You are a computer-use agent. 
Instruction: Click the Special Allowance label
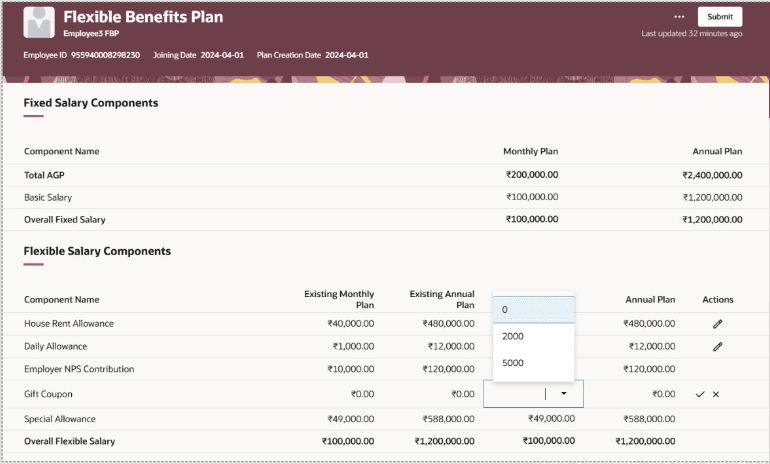click(x=60, y=419)
